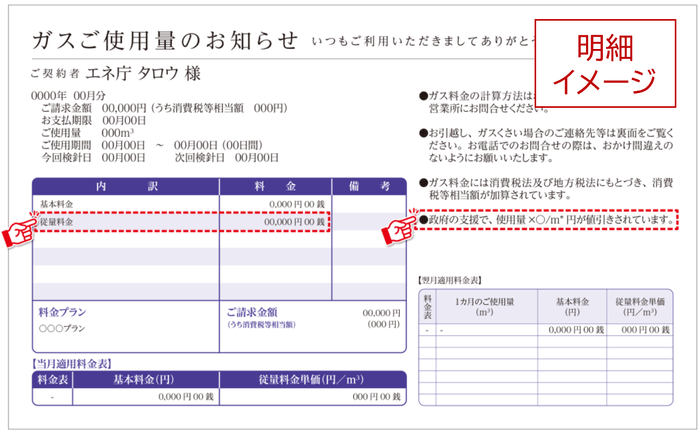Select the 0,000円00銭 value in the 翌月適用料金表
Image resolution: width=700 pixels, height=432 pixels.
(576, 330)
